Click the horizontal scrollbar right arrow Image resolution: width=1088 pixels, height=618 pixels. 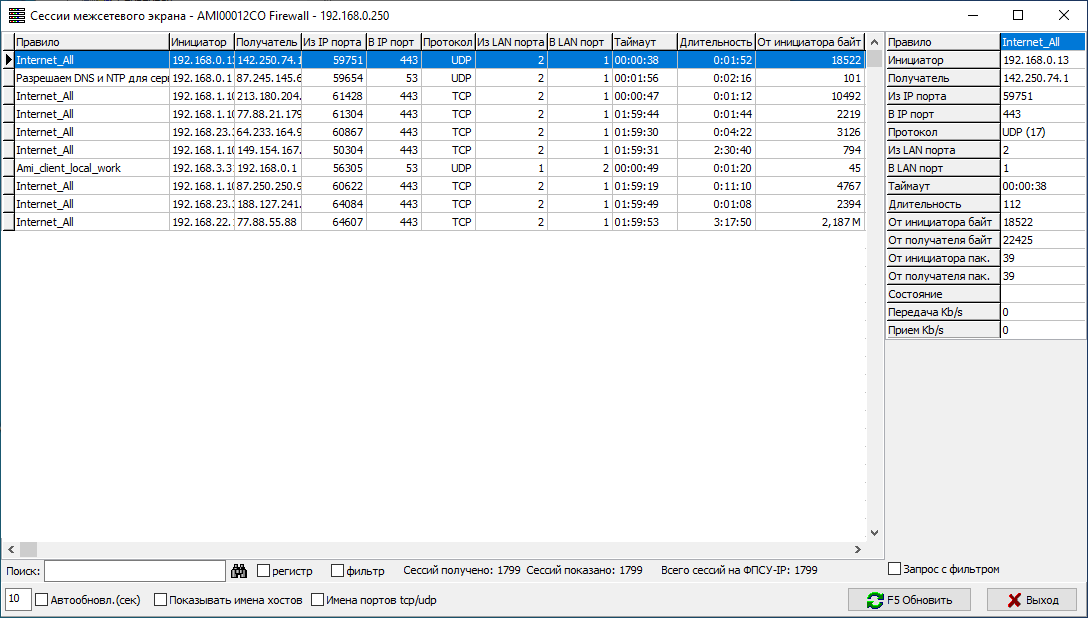click(x=856, y=550)
